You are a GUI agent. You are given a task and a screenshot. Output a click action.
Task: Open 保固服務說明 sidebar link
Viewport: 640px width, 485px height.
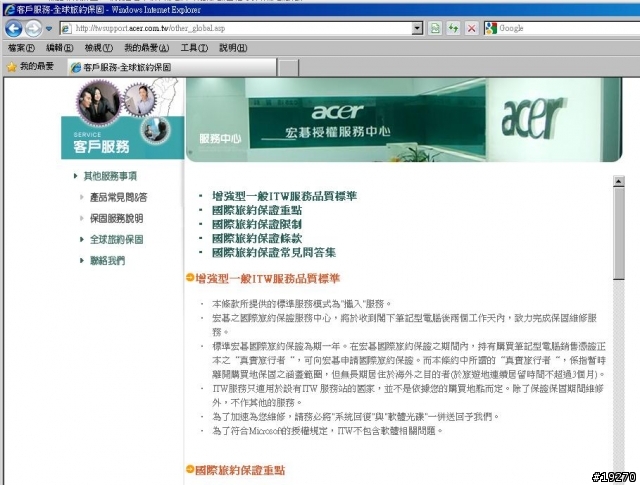(x=116, y=218)
